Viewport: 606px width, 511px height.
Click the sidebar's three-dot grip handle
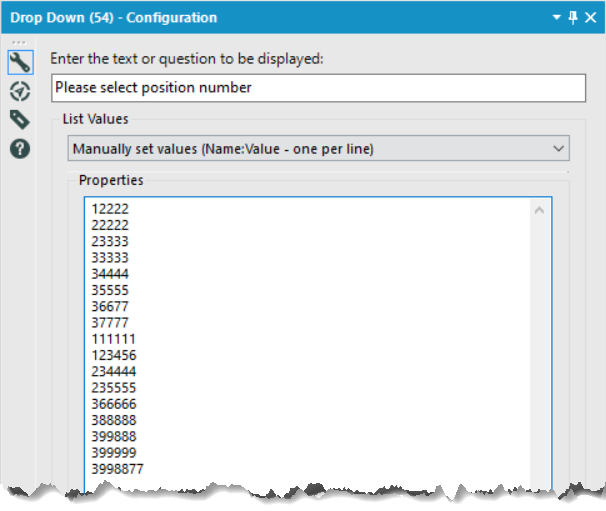coord(18,42)
